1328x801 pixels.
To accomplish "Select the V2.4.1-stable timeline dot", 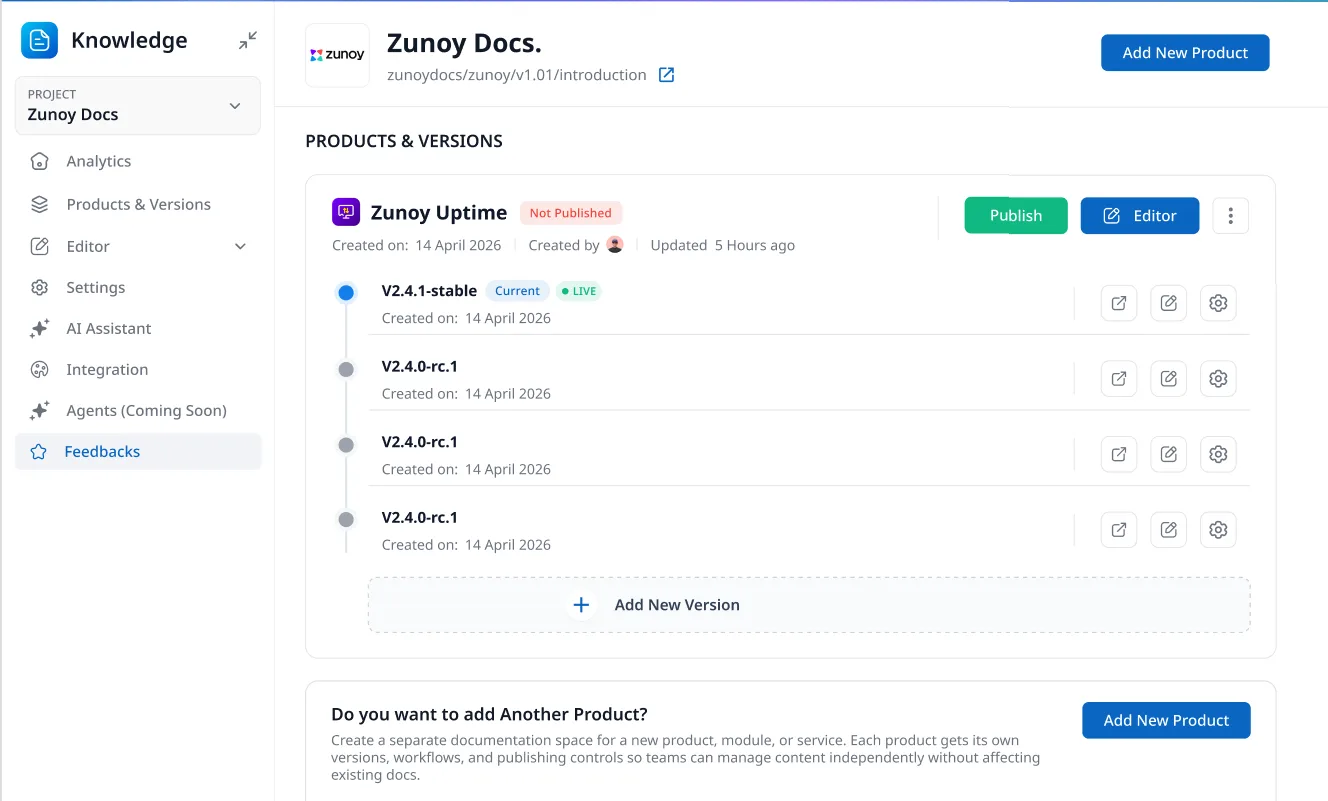I will coord(346,293).
